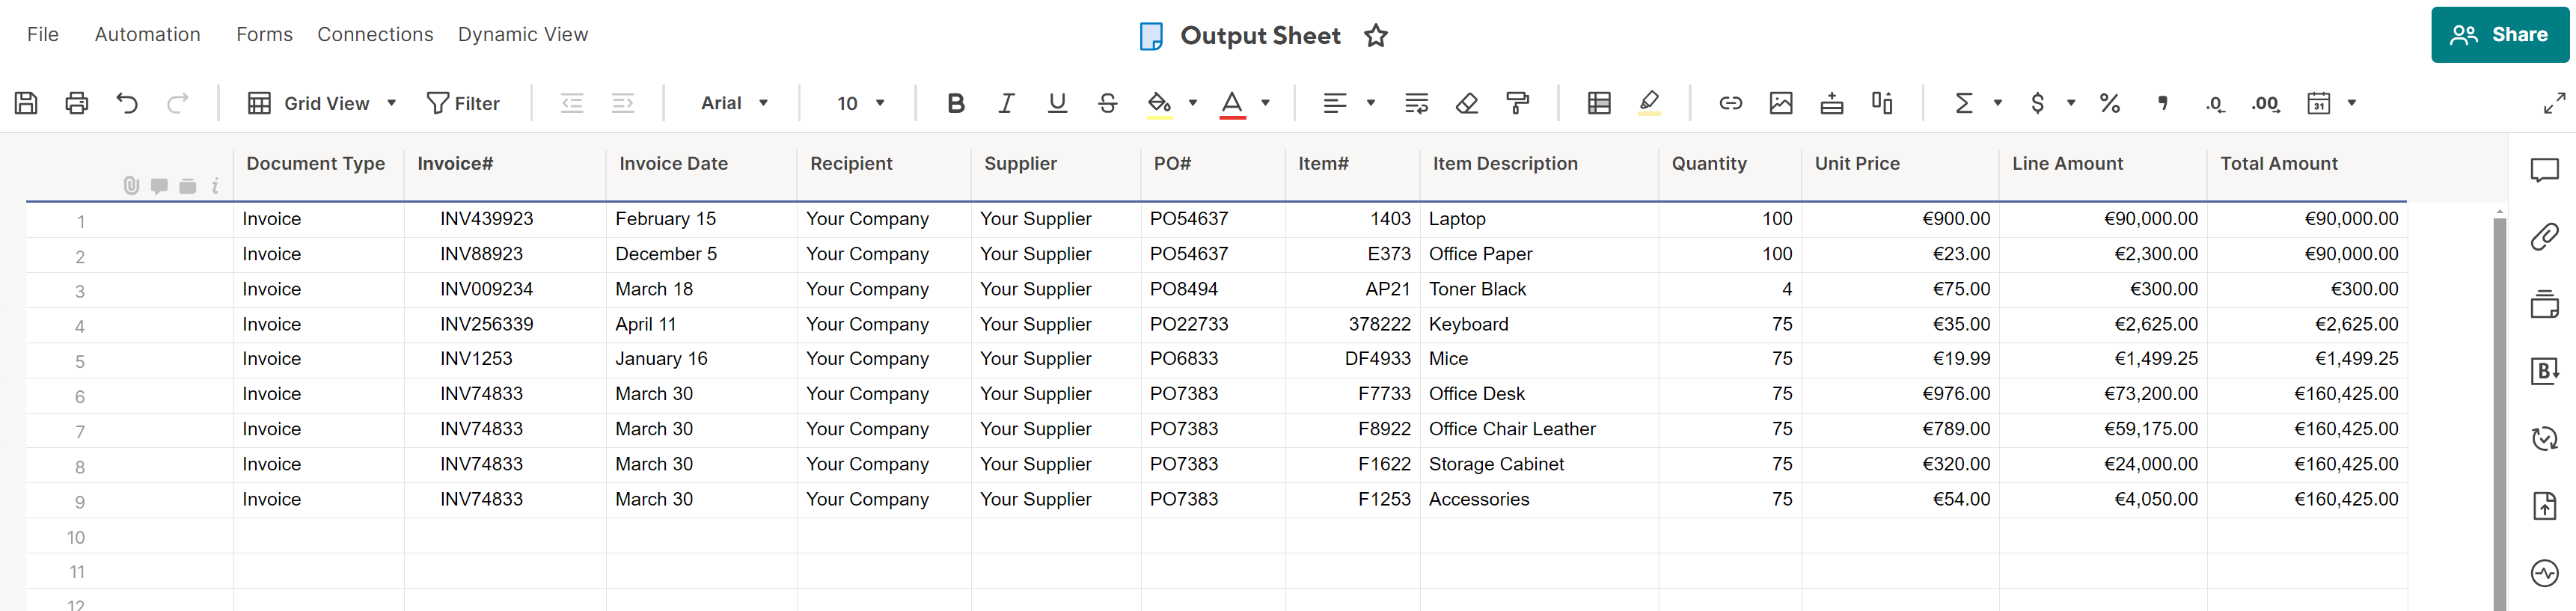
Task: Apply percentage format
Action: tap(2110, 103)
